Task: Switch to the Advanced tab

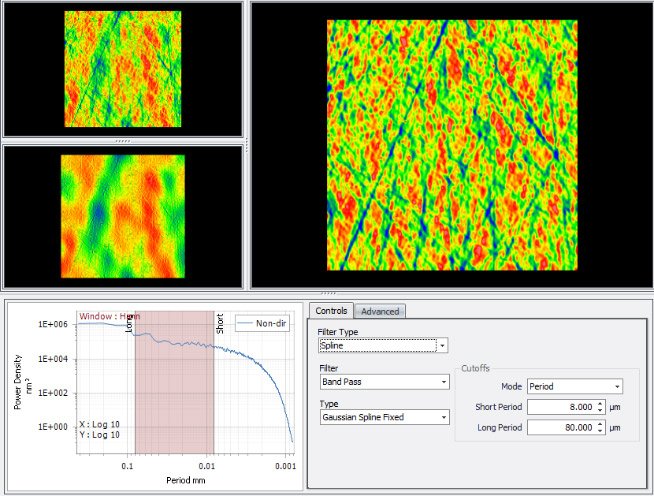Action: (379, 311)
